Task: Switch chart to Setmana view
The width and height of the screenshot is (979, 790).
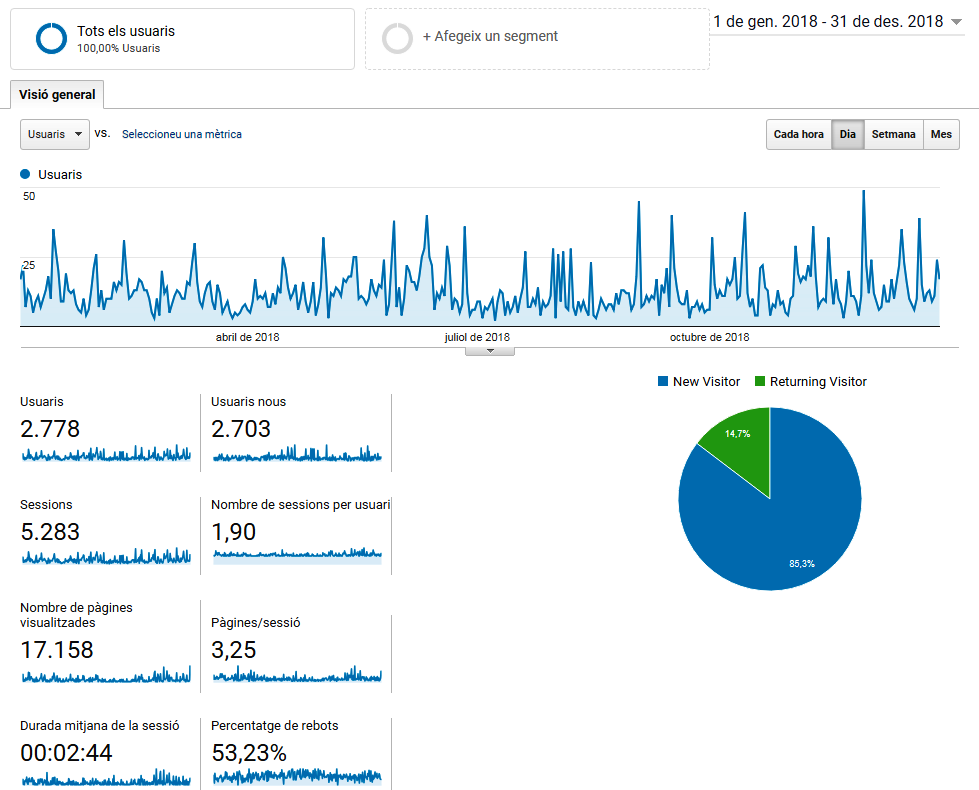Action: tap(893, 135)
